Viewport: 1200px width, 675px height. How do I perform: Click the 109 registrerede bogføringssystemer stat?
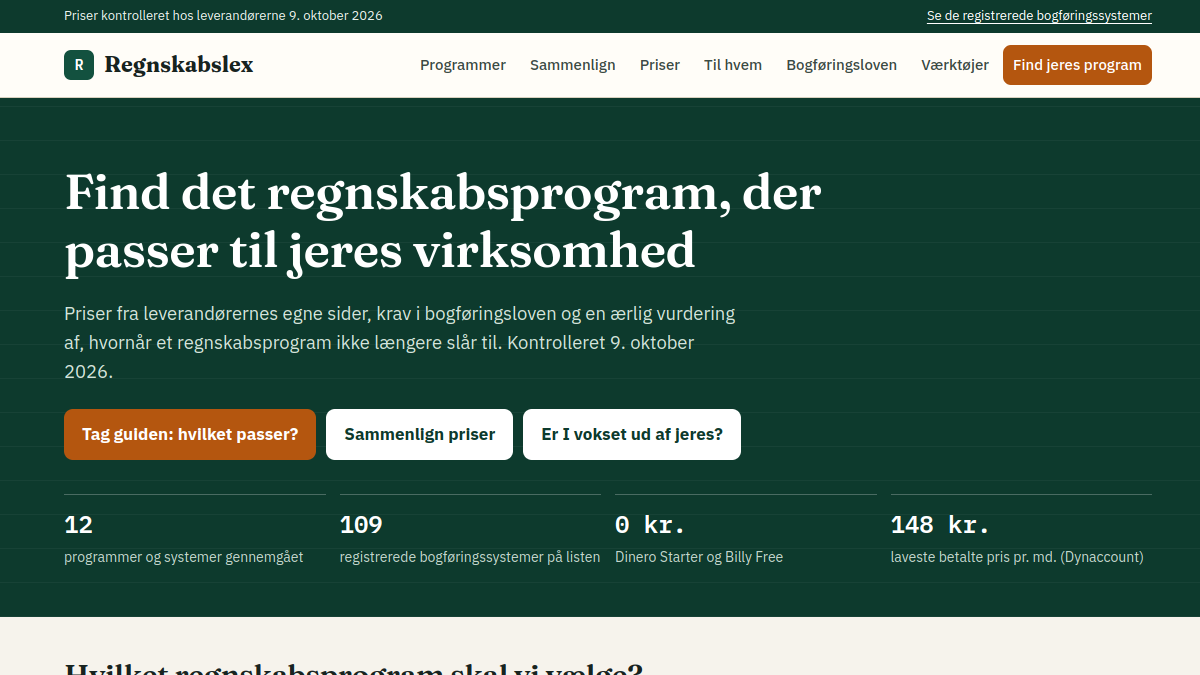pos(470,532)
